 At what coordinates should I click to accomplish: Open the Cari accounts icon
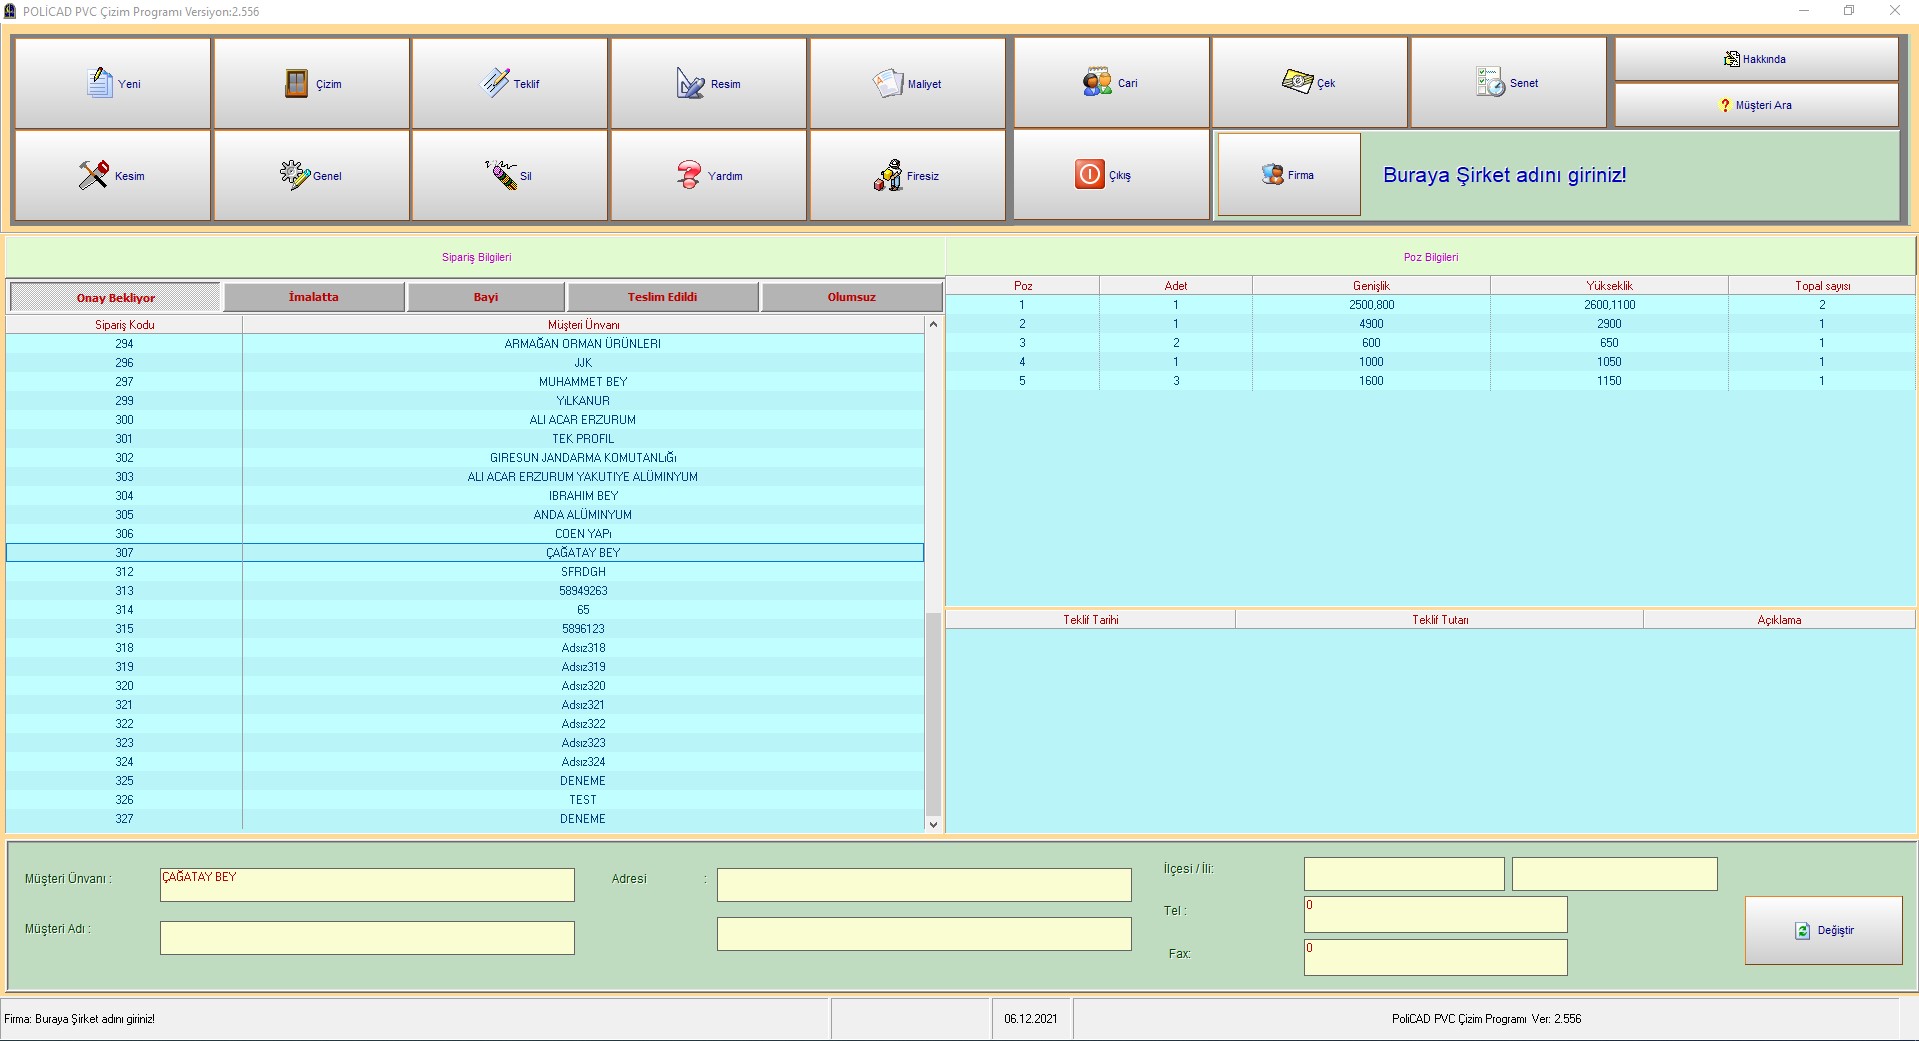[x=1097, y=82]
